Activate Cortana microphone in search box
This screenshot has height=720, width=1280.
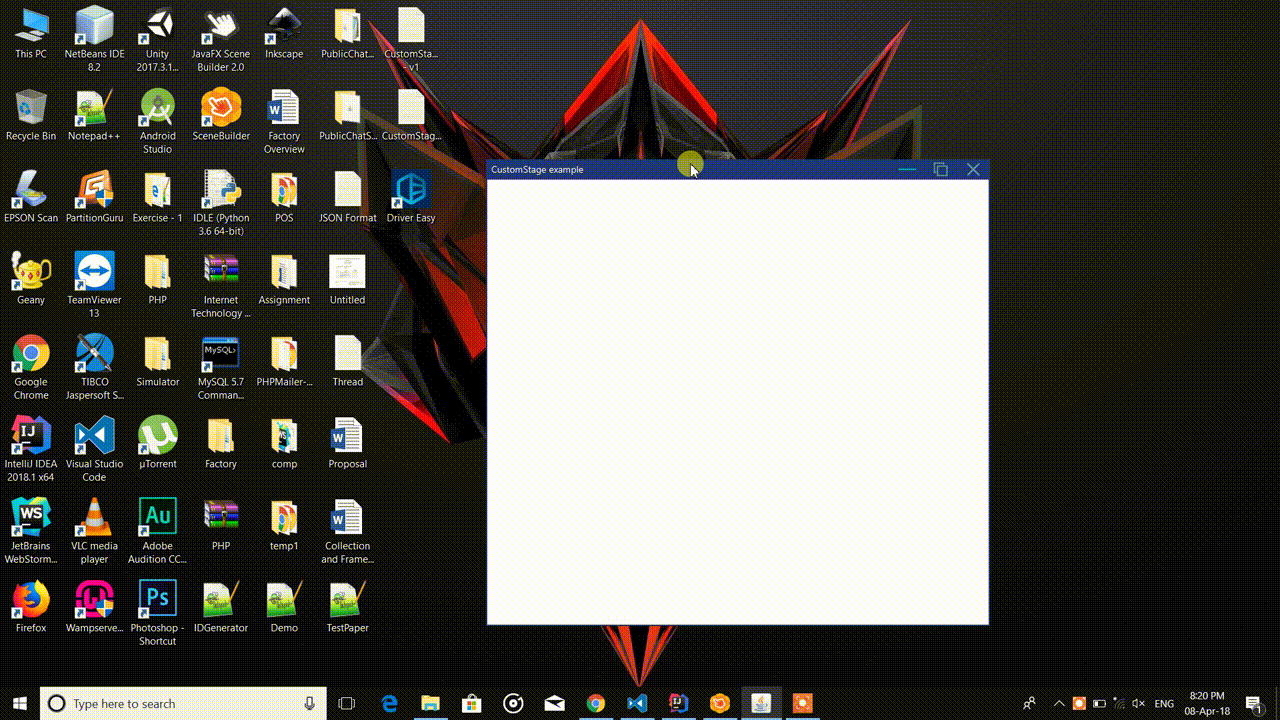click(x=310, y=704)
